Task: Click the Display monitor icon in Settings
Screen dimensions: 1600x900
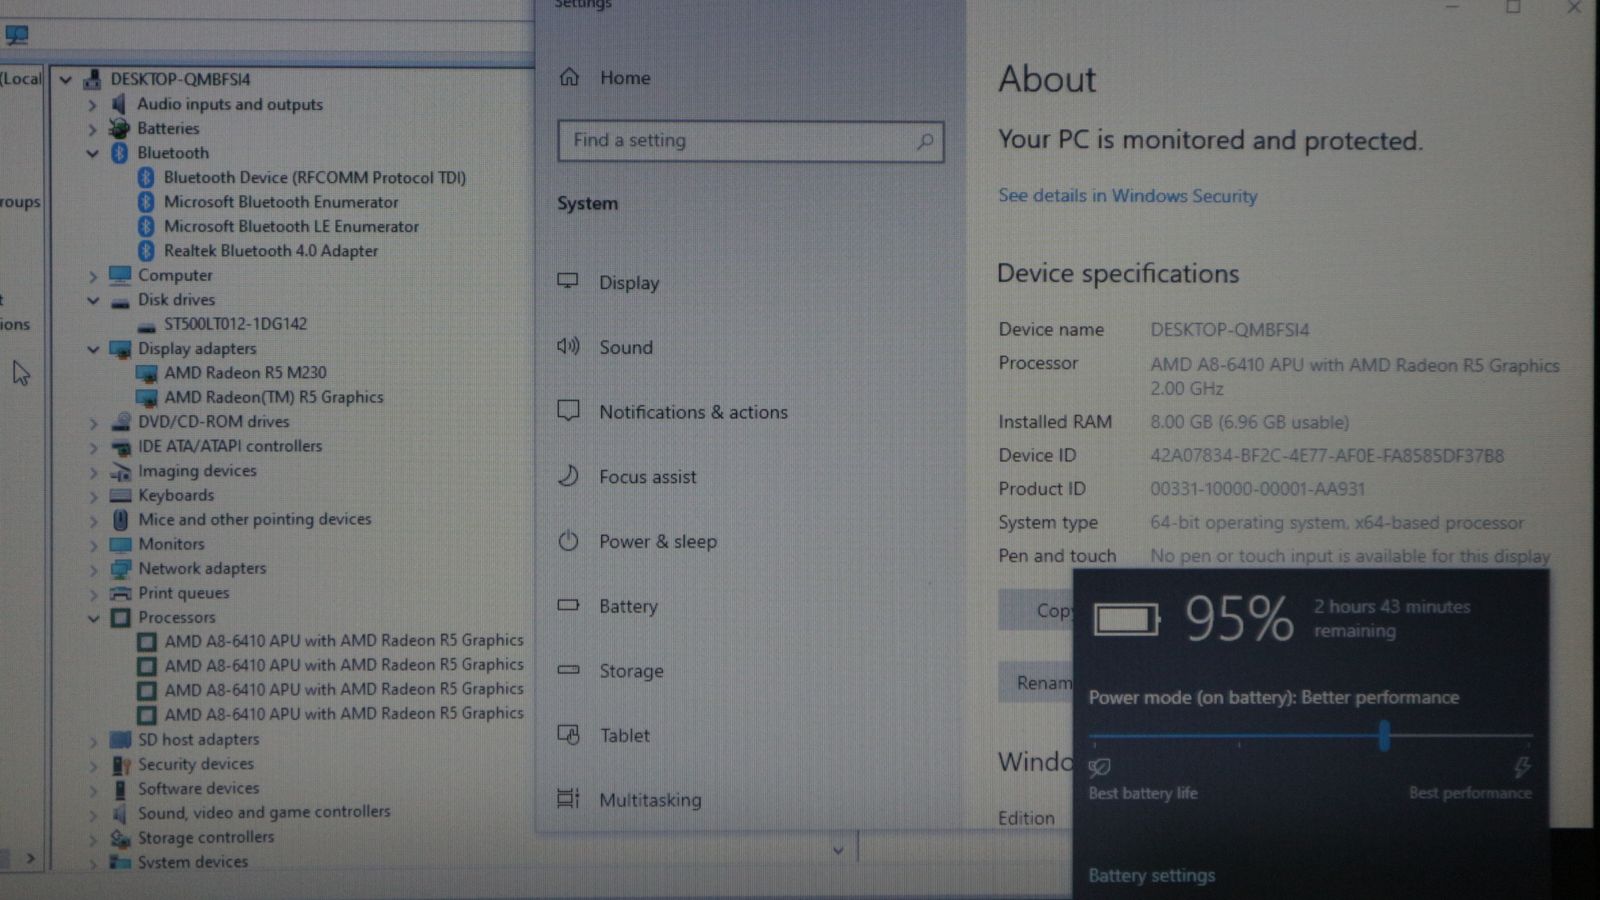Action: [568, 281]
